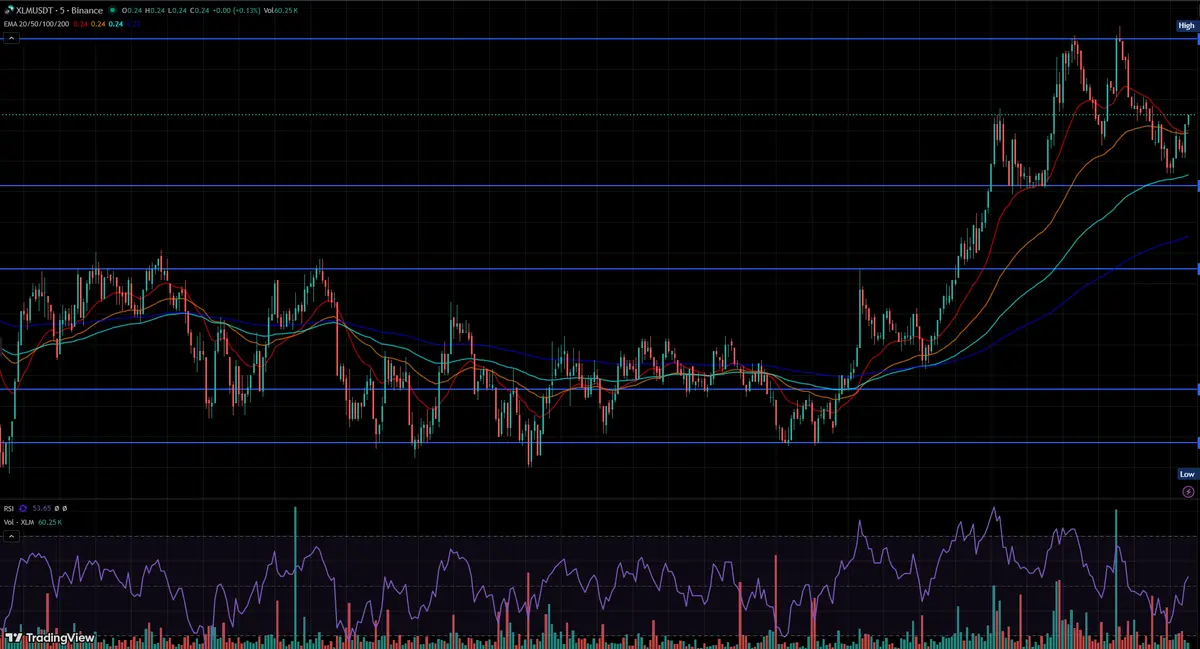Screen dimensions: 1200x649
Task: Click the RSI value 53.65
Action: coord(42,508)
